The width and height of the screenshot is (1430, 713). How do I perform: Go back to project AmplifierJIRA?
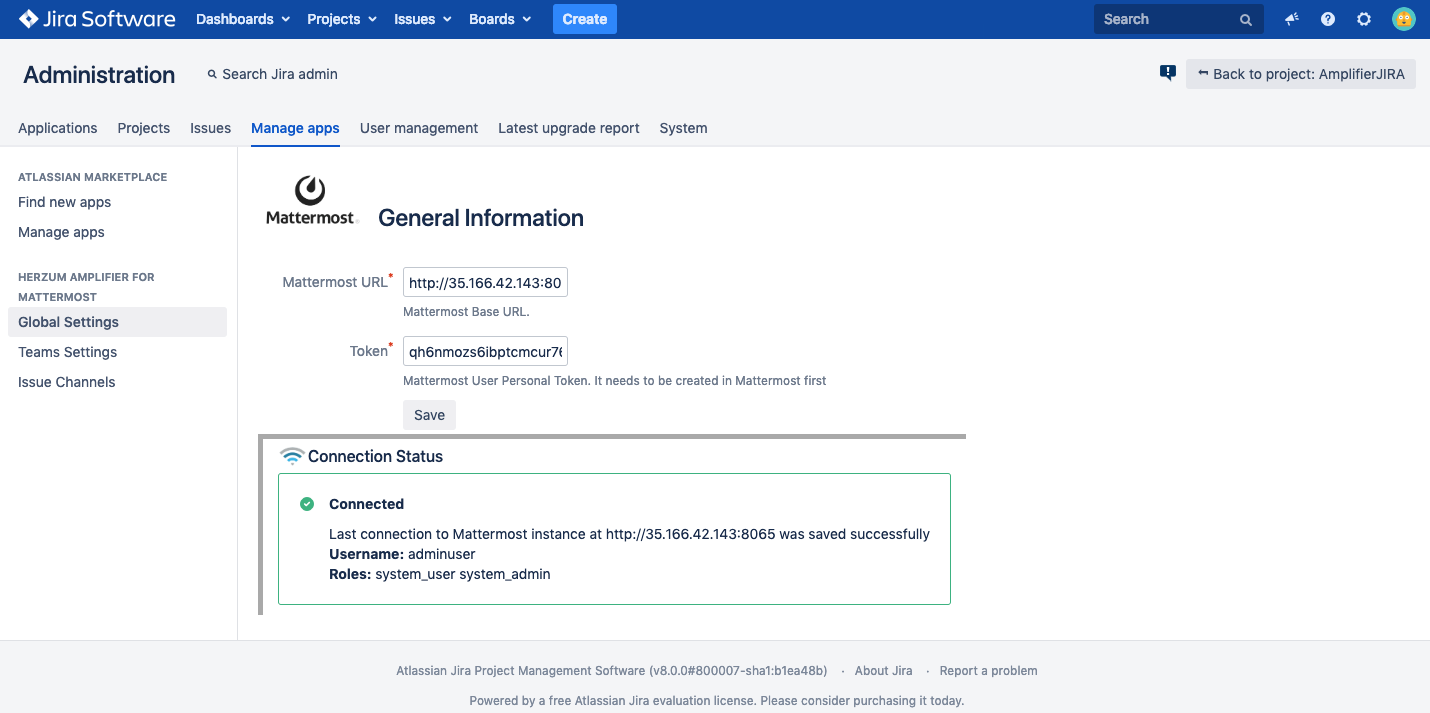click(x=1300, y=74)
